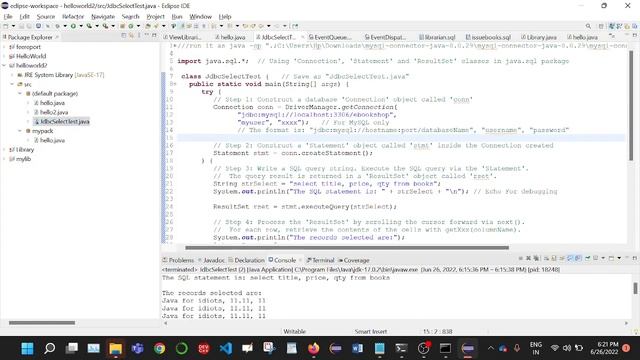Click Display Selected Console icon
640x360 pixels.
[596, 258]
